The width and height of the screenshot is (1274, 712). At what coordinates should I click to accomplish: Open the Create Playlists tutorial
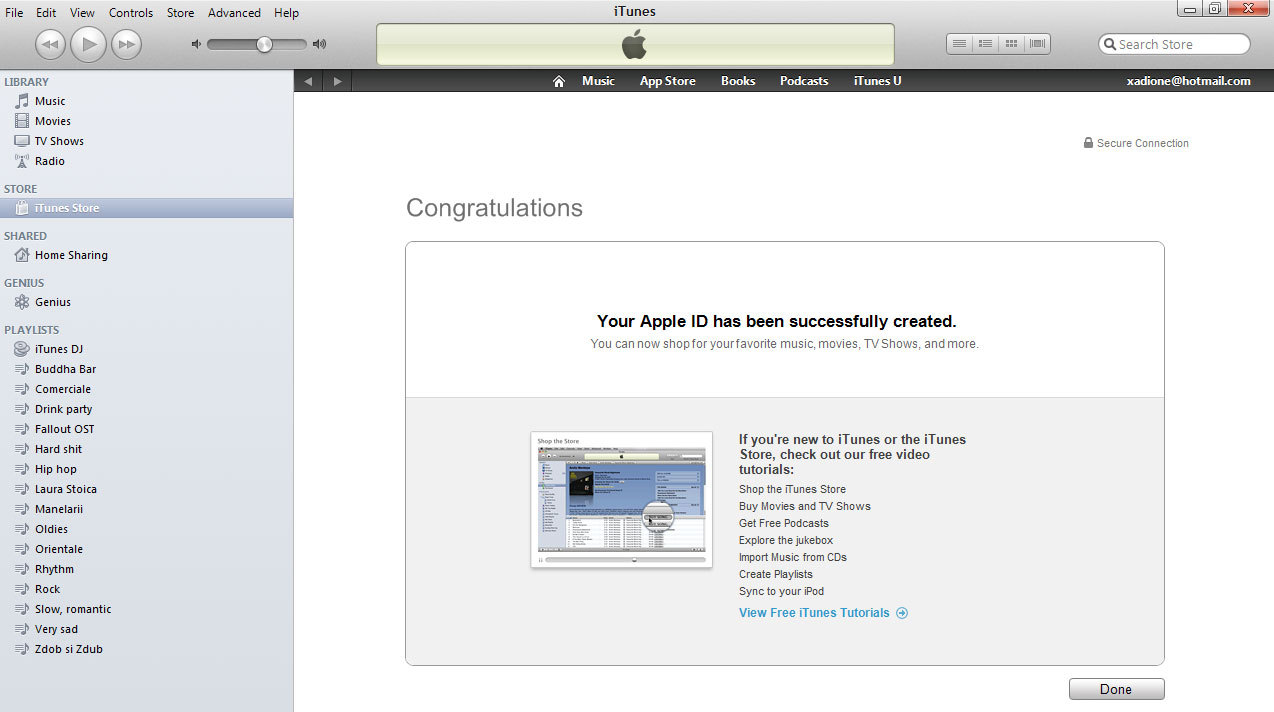point(776,574)
